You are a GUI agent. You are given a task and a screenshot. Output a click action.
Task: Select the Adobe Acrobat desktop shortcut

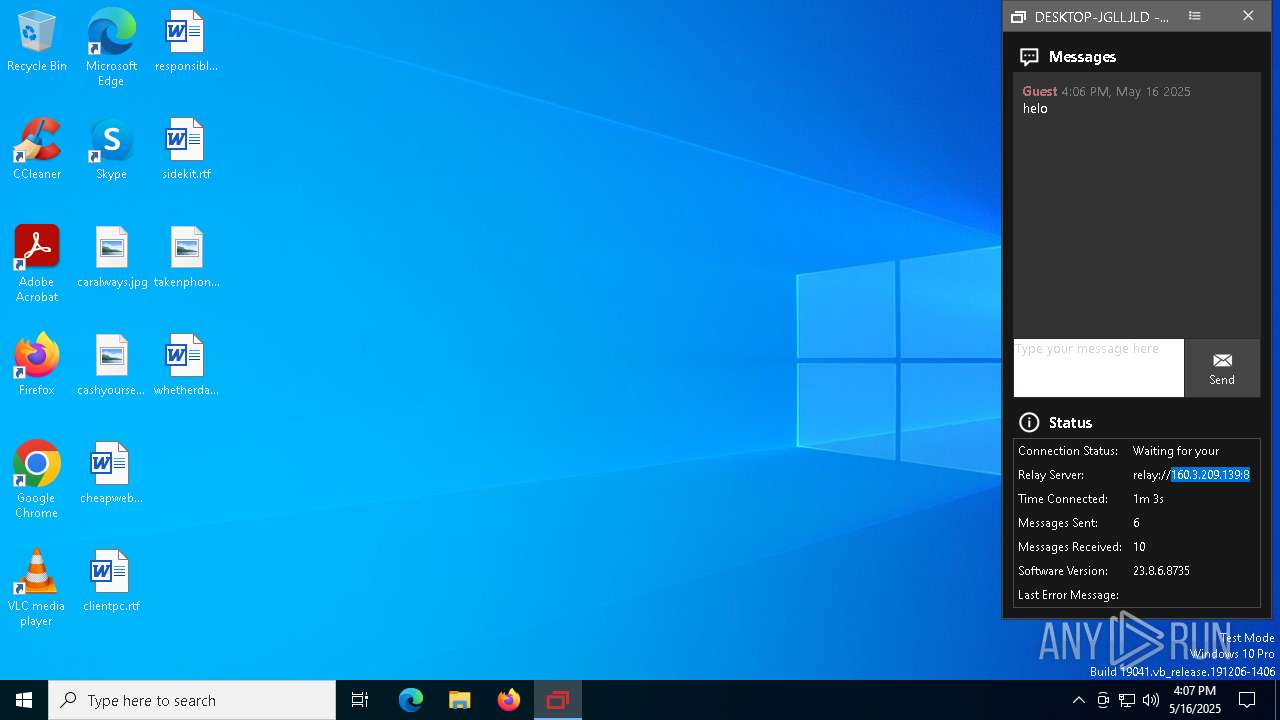click(37, 264)
